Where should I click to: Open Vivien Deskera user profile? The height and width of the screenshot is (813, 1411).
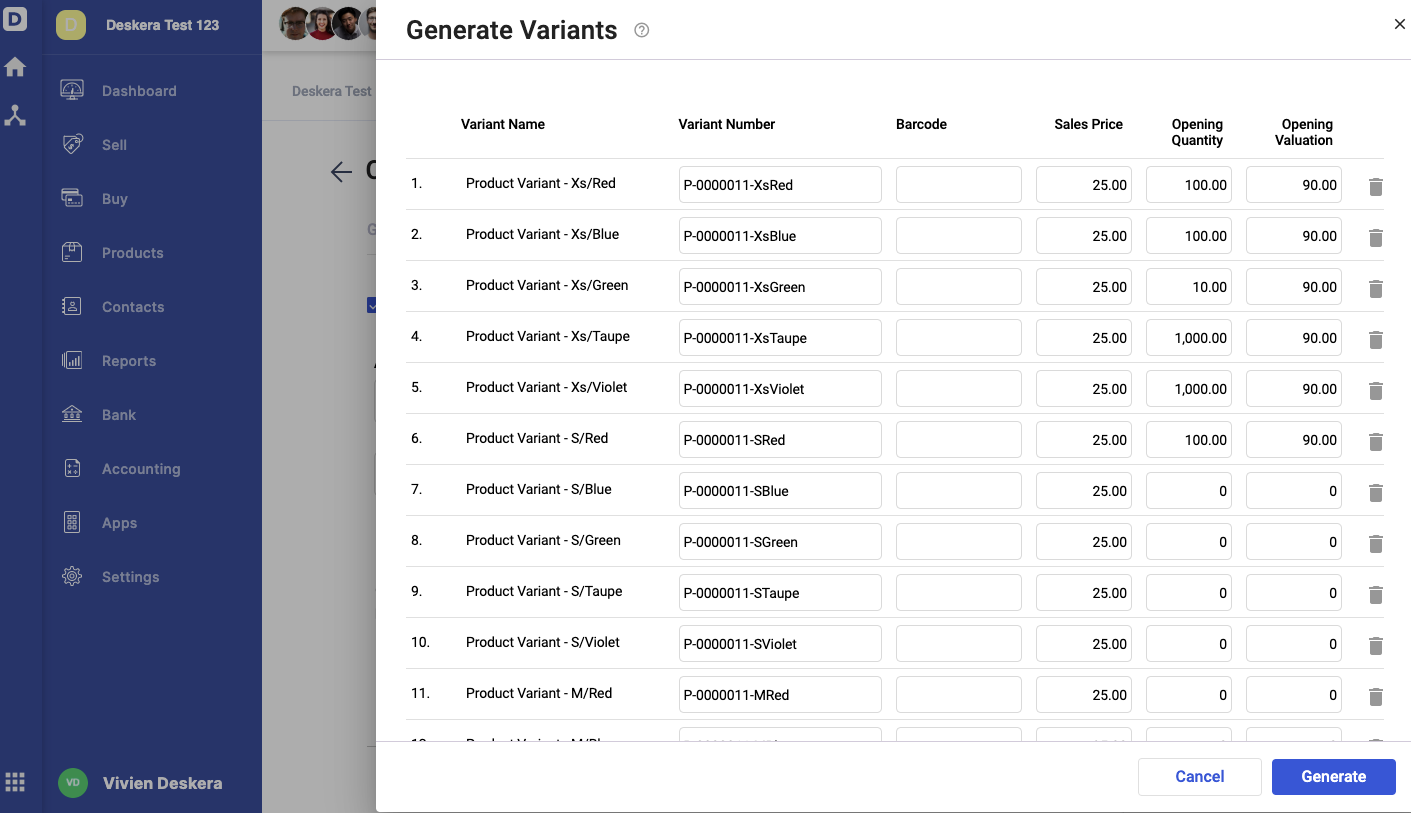[x=142, y=783]
